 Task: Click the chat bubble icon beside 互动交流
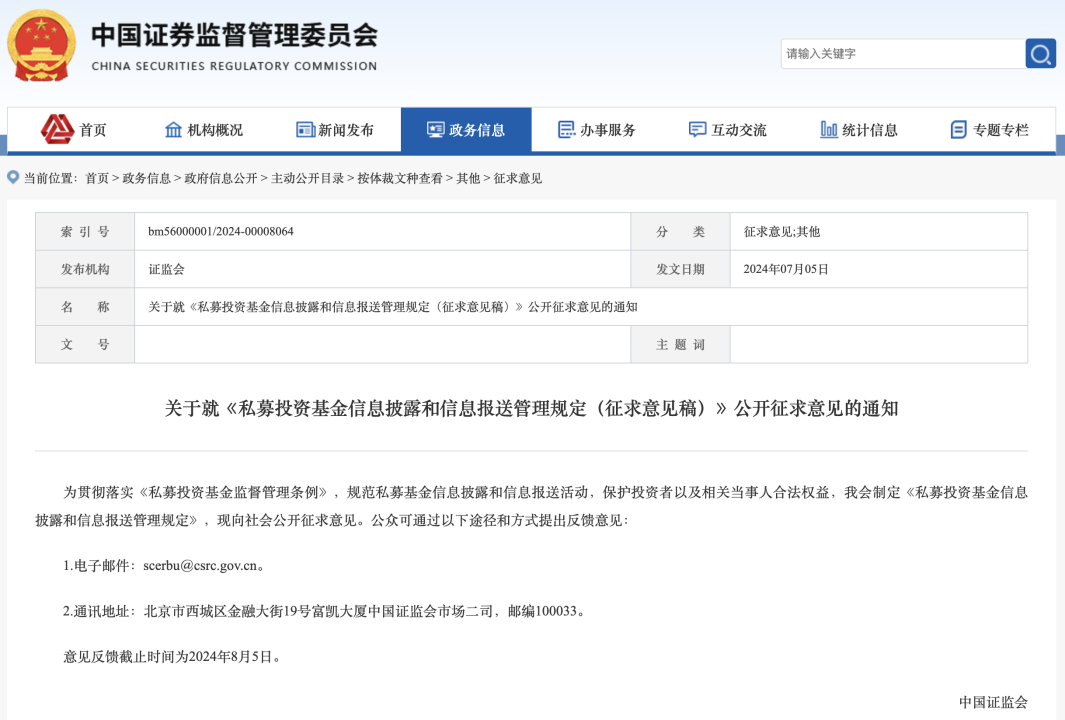[698, 130]
